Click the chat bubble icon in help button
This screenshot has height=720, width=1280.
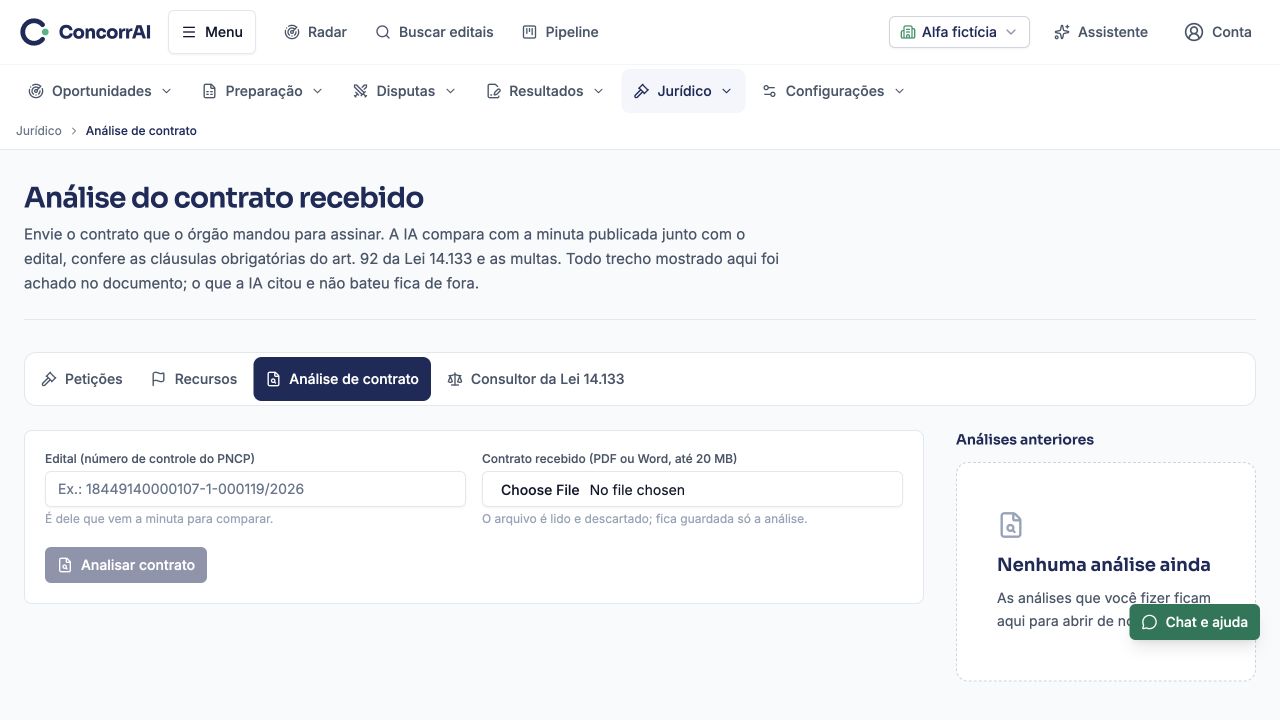[x=1150, y=622]
